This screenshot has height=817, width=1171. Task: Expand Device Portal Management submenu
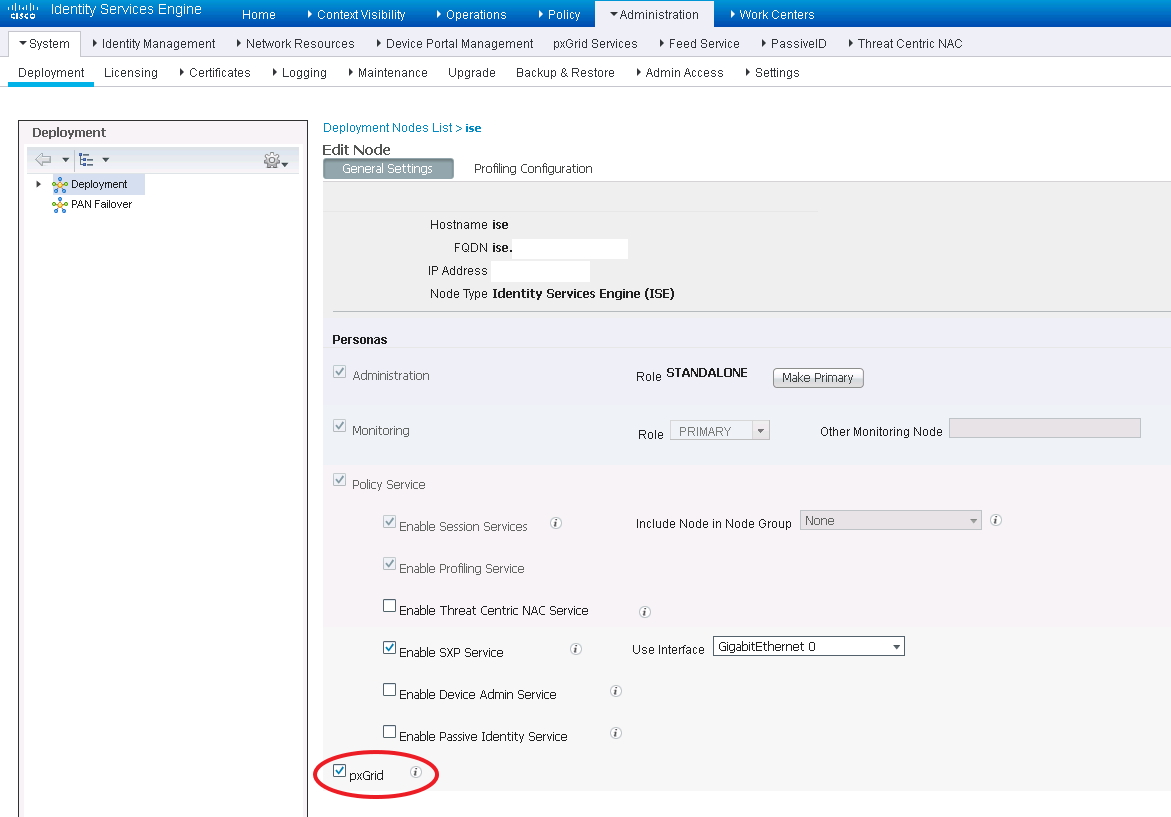(x=454, y=43)
